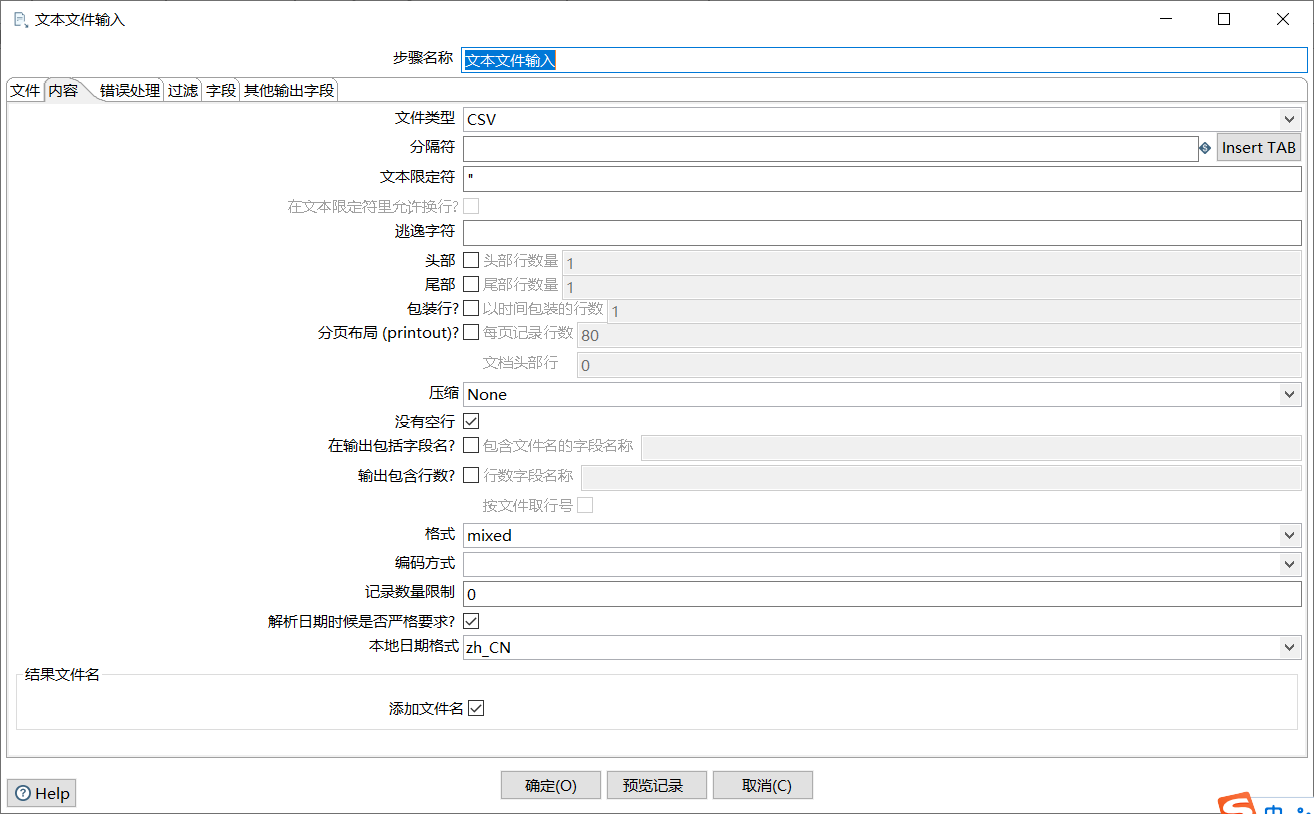Switch to the 文件 tab
1314x814 pixels.
(24, 89)
